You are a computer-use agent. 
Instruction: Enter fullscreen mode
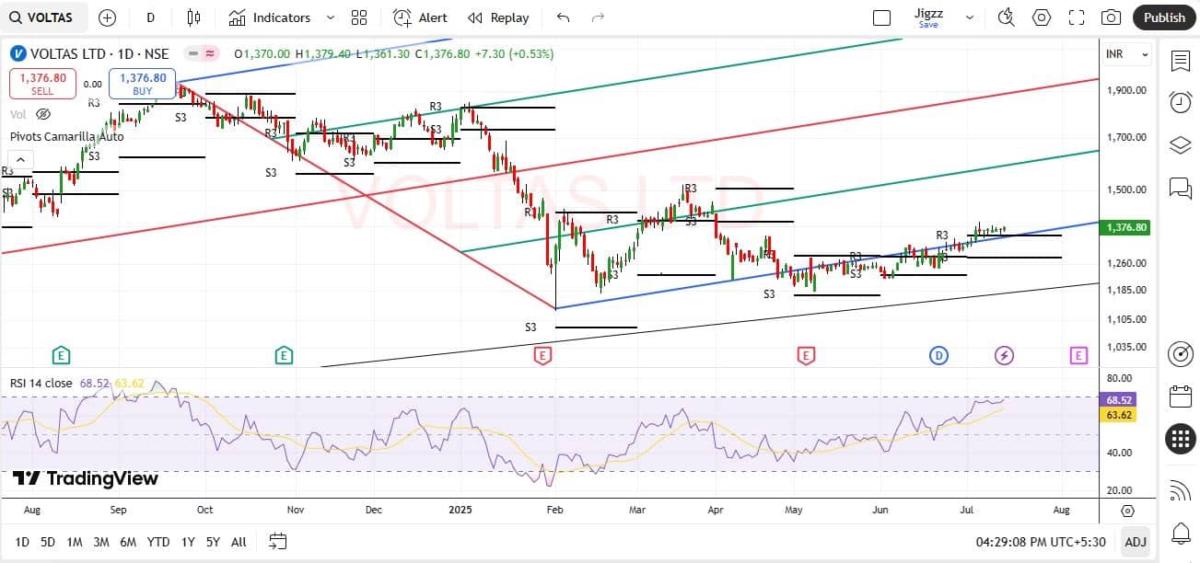click(x=1076, y=17)
